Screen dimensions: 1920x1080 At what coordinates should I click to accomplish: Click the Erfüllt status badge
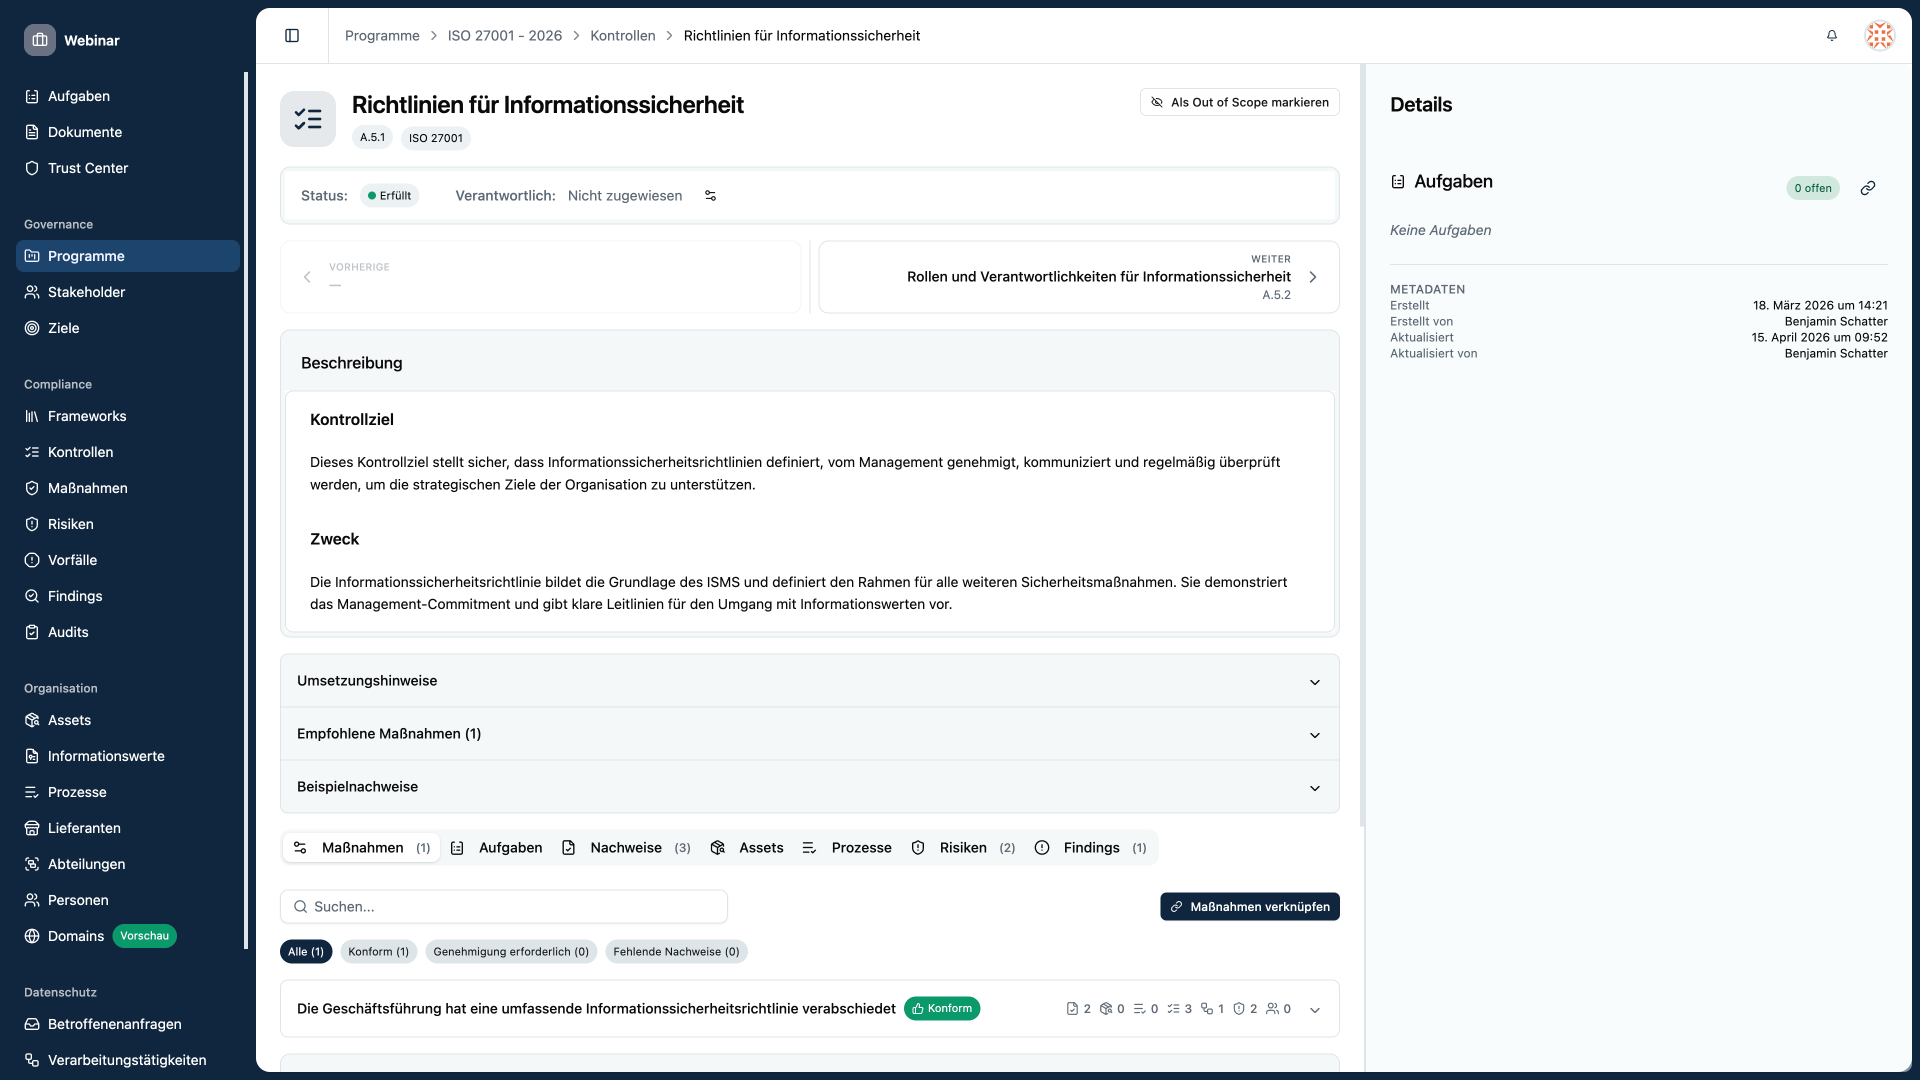390,195
